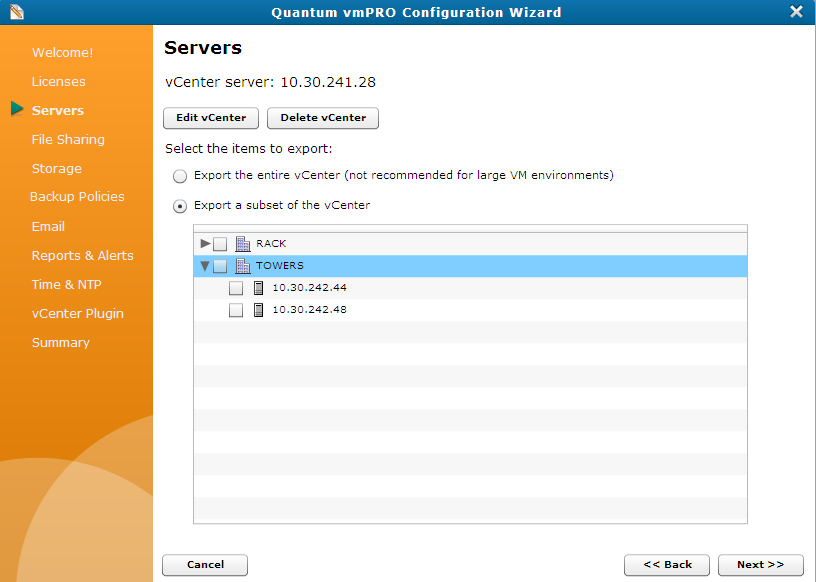The height and width of the screenshot is (582, 816).
Task: Click the TOWERS cluster icon
Action: click(242, 265)
